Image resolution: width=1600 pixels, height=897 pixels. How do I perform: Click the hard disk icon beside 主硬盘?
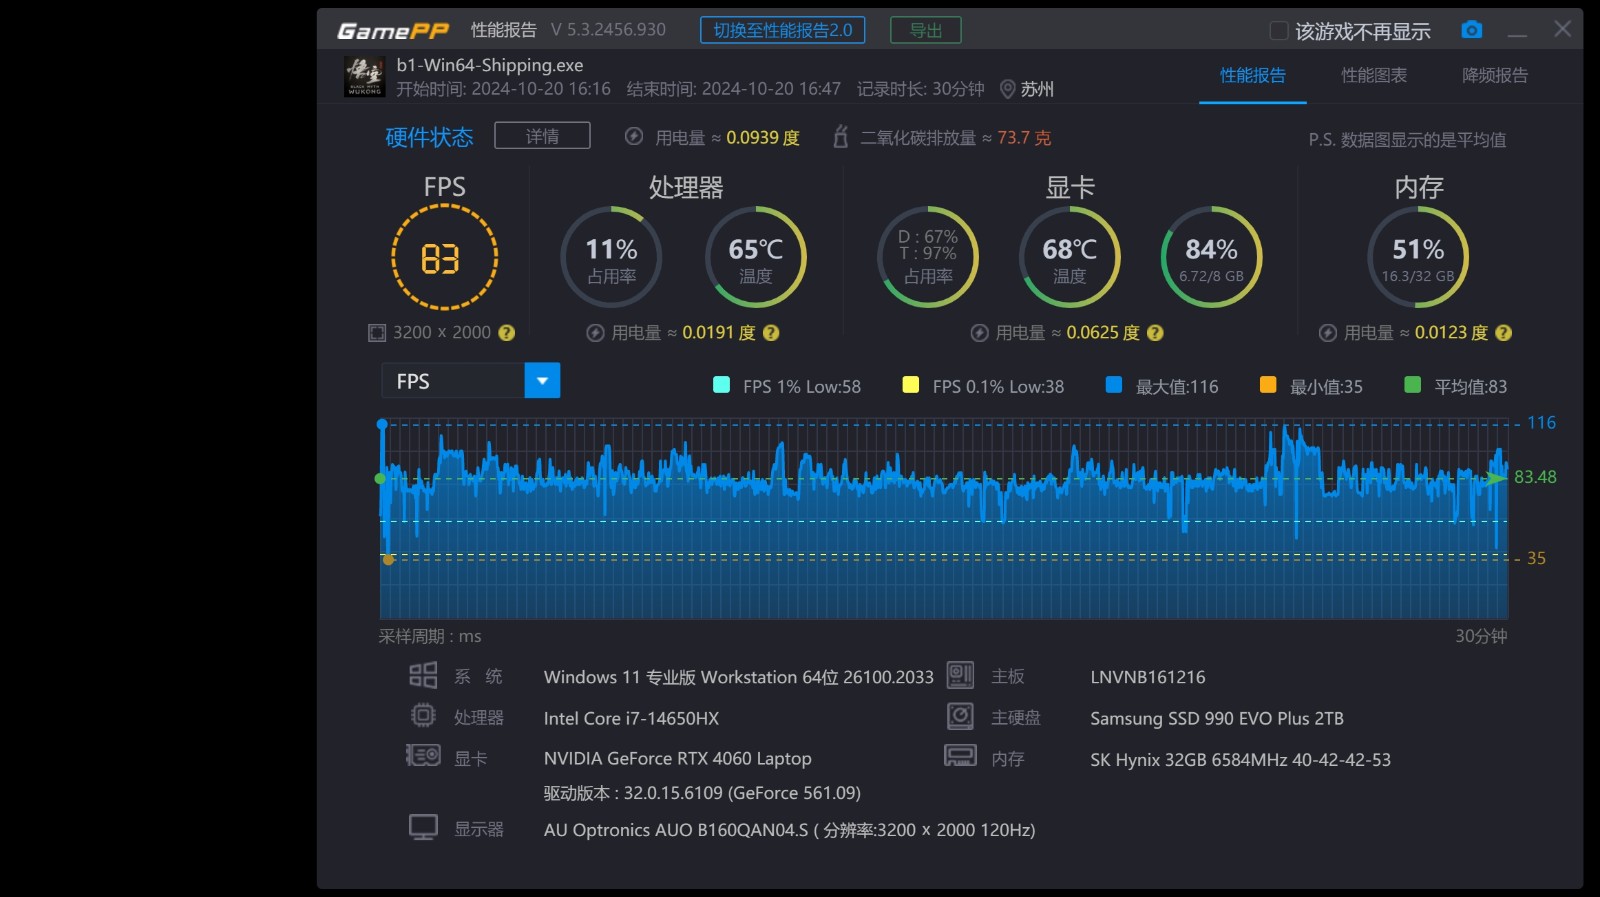click(960, 716)
